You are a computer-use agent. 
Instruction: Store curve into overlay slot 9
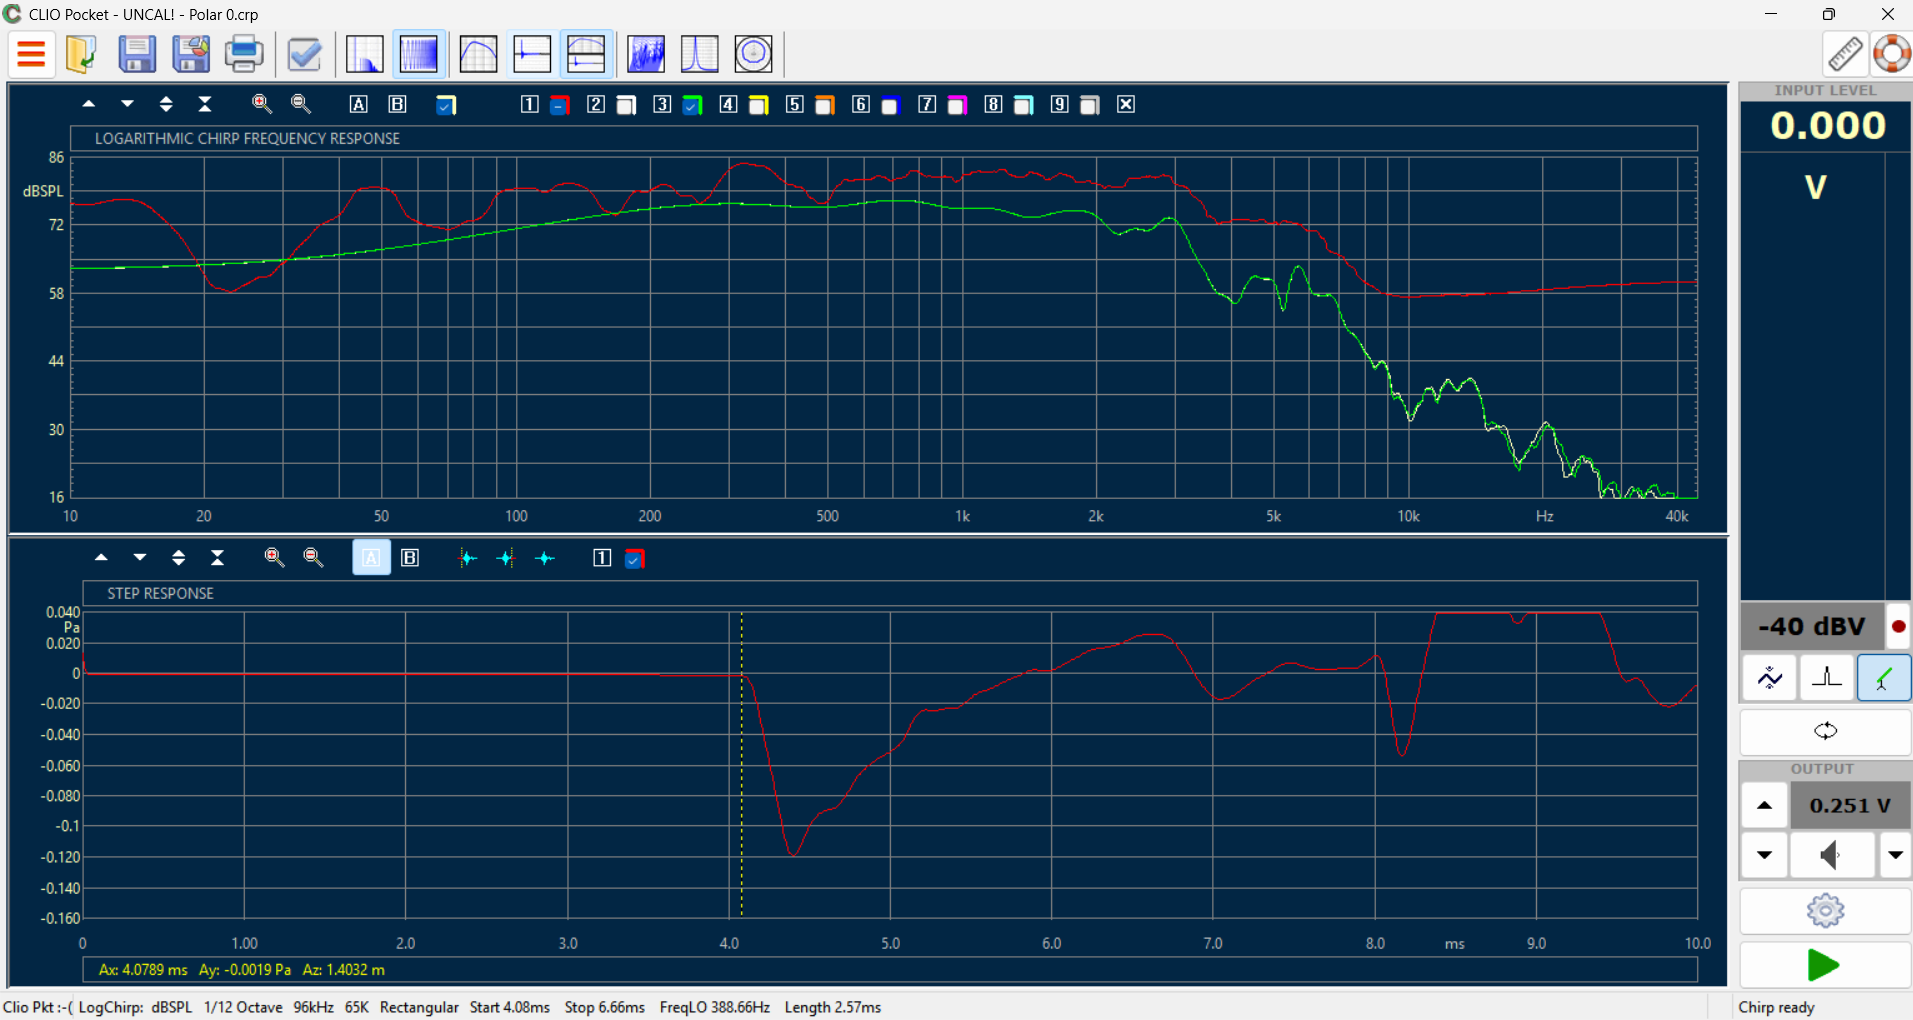pos(1060,104)
